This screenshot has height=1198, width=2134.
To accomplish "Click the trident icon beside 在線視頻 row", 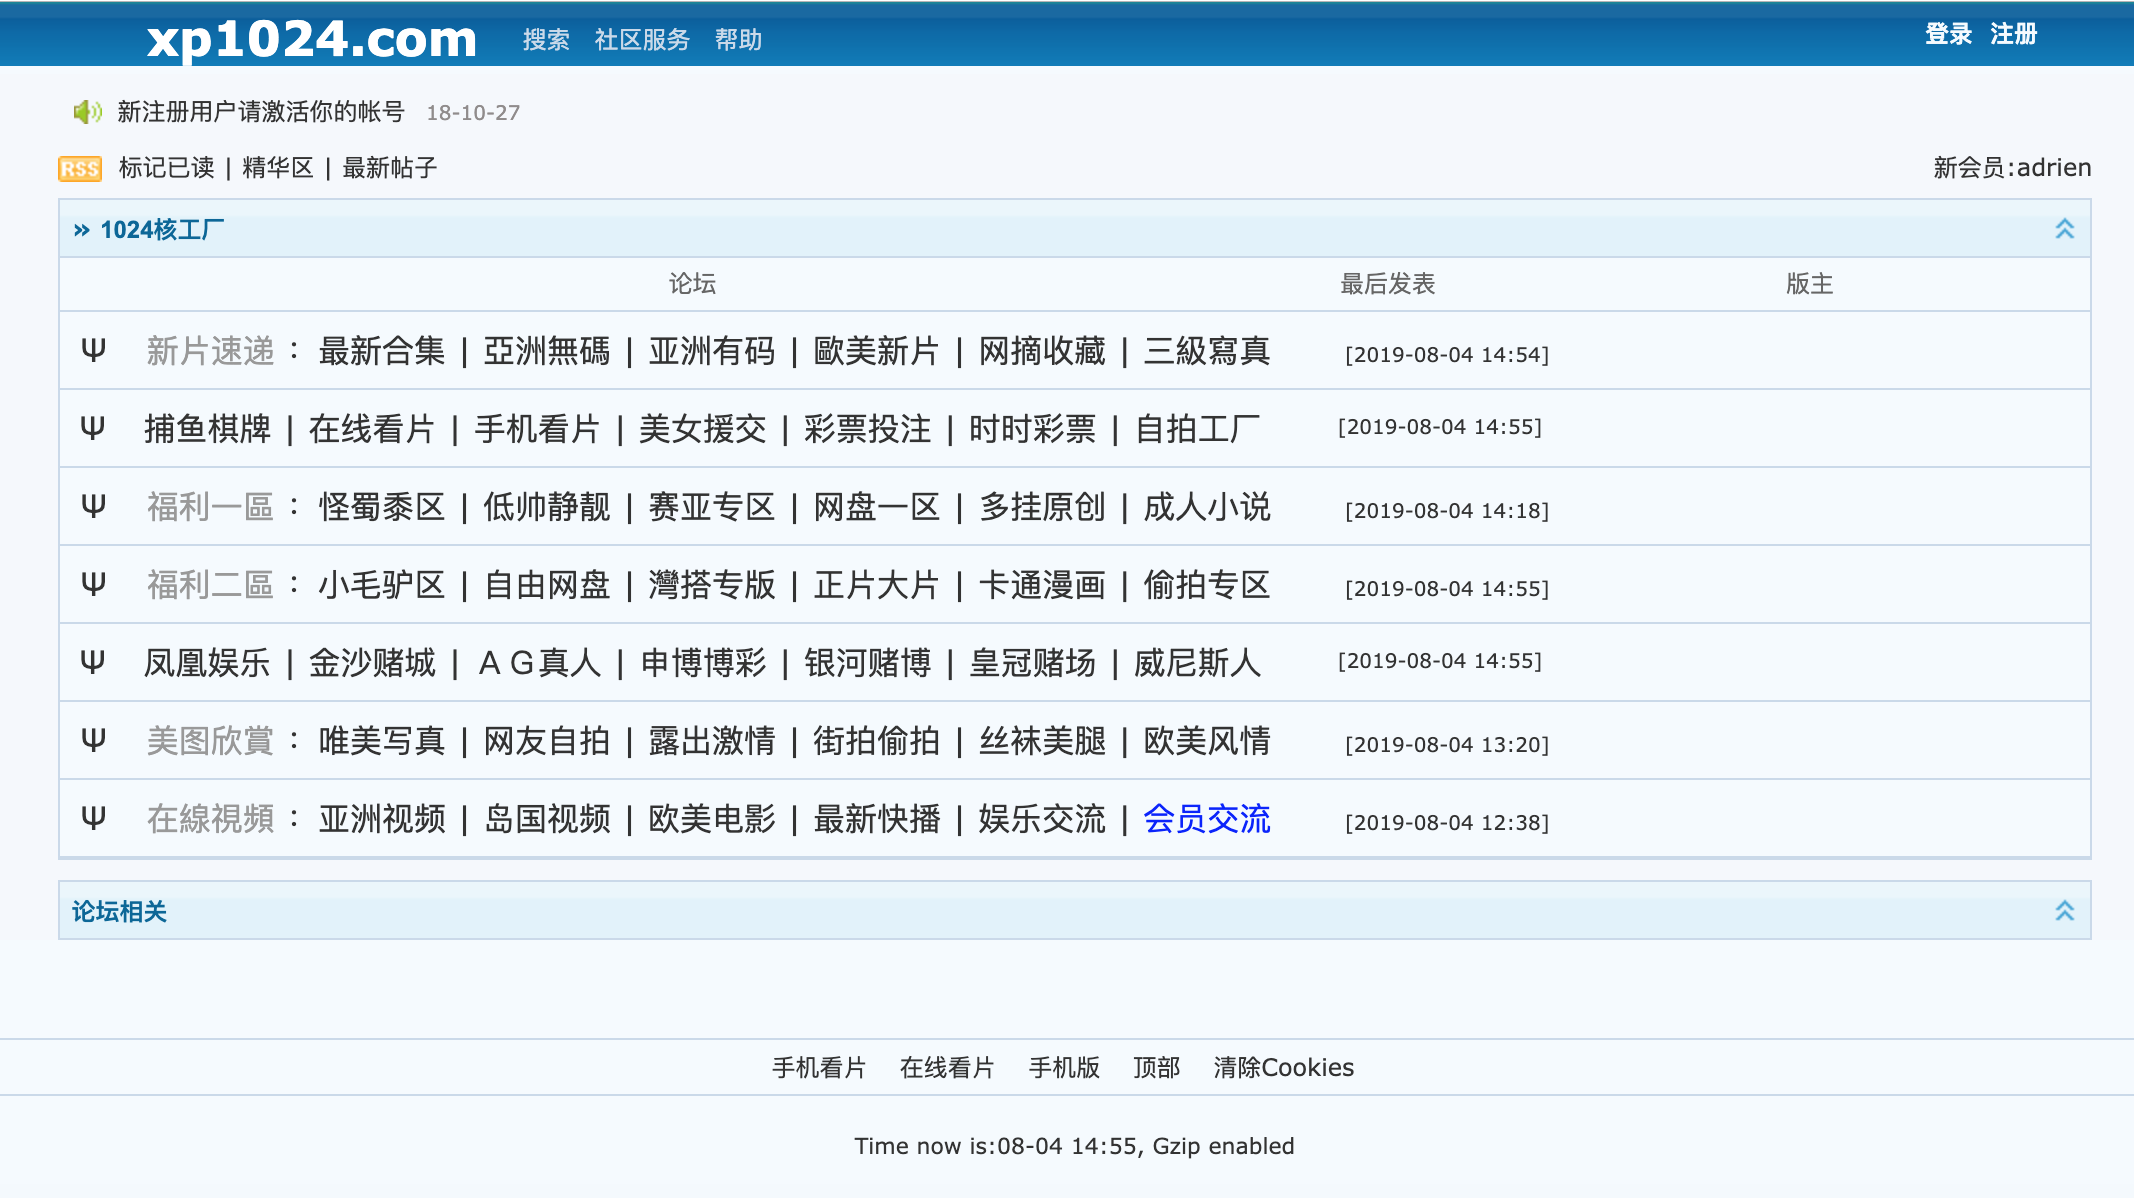I will 93,818.
